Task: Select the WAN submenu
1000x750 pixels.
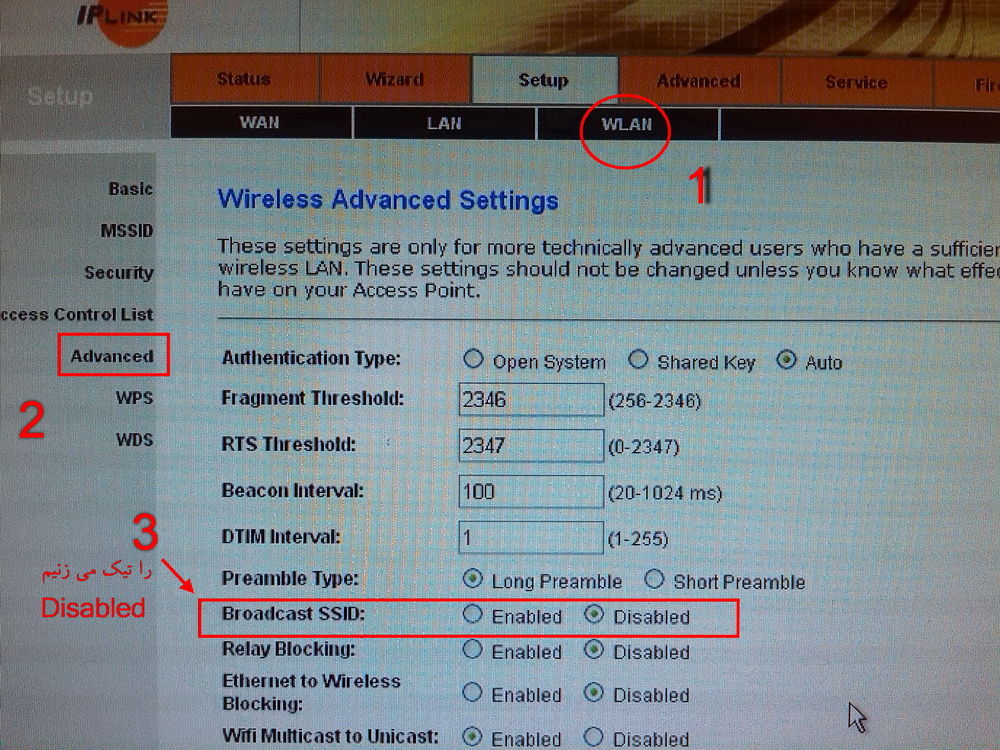Action: pyautogui.click(x=260, y=122)
